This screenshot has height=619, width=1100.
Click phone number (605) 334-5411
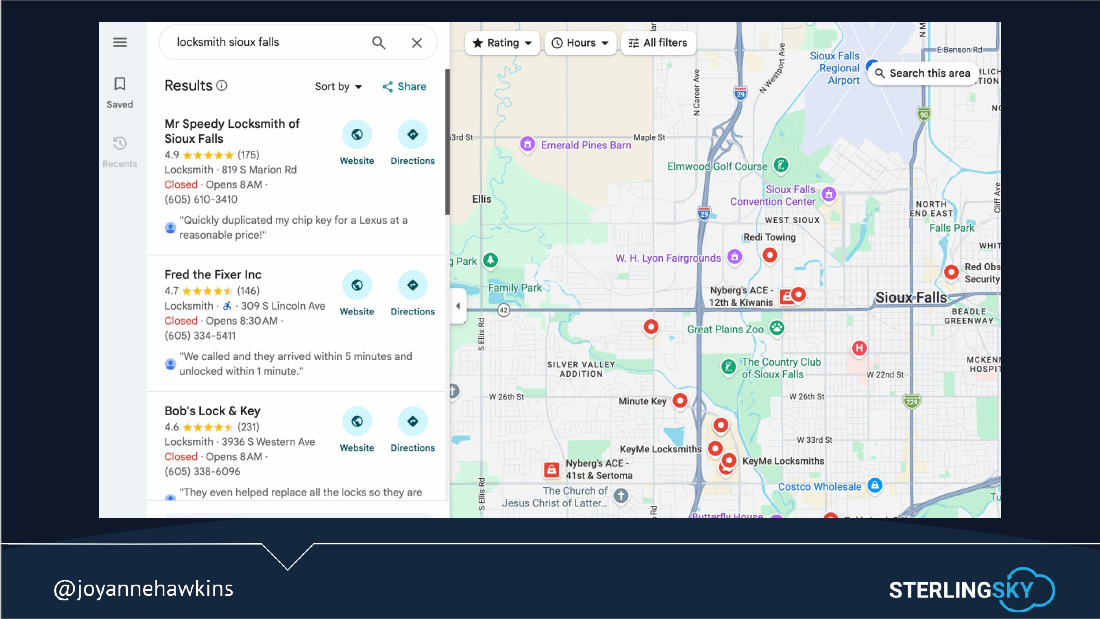click(x=200, y=335)
